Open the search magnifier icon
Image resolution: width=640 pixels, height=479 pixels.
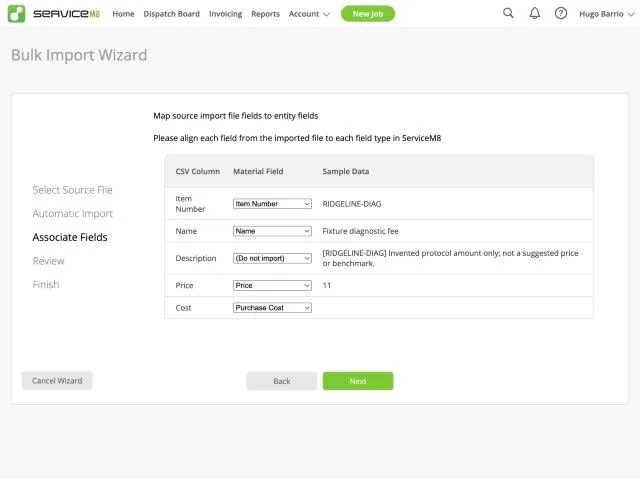[x=508, y=13]
